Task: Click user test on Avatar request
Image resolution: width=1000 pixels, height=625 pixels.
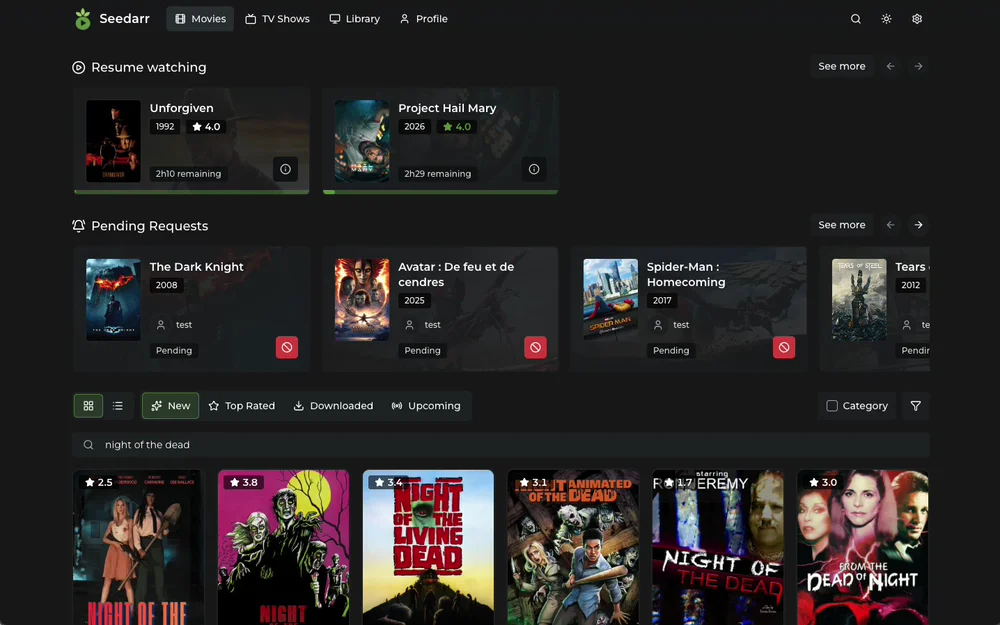Action: 424,325
